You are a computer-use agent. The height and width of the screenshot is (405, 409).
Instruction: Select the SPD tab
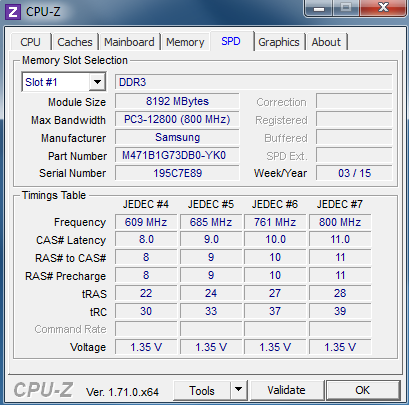pos(231,41)
